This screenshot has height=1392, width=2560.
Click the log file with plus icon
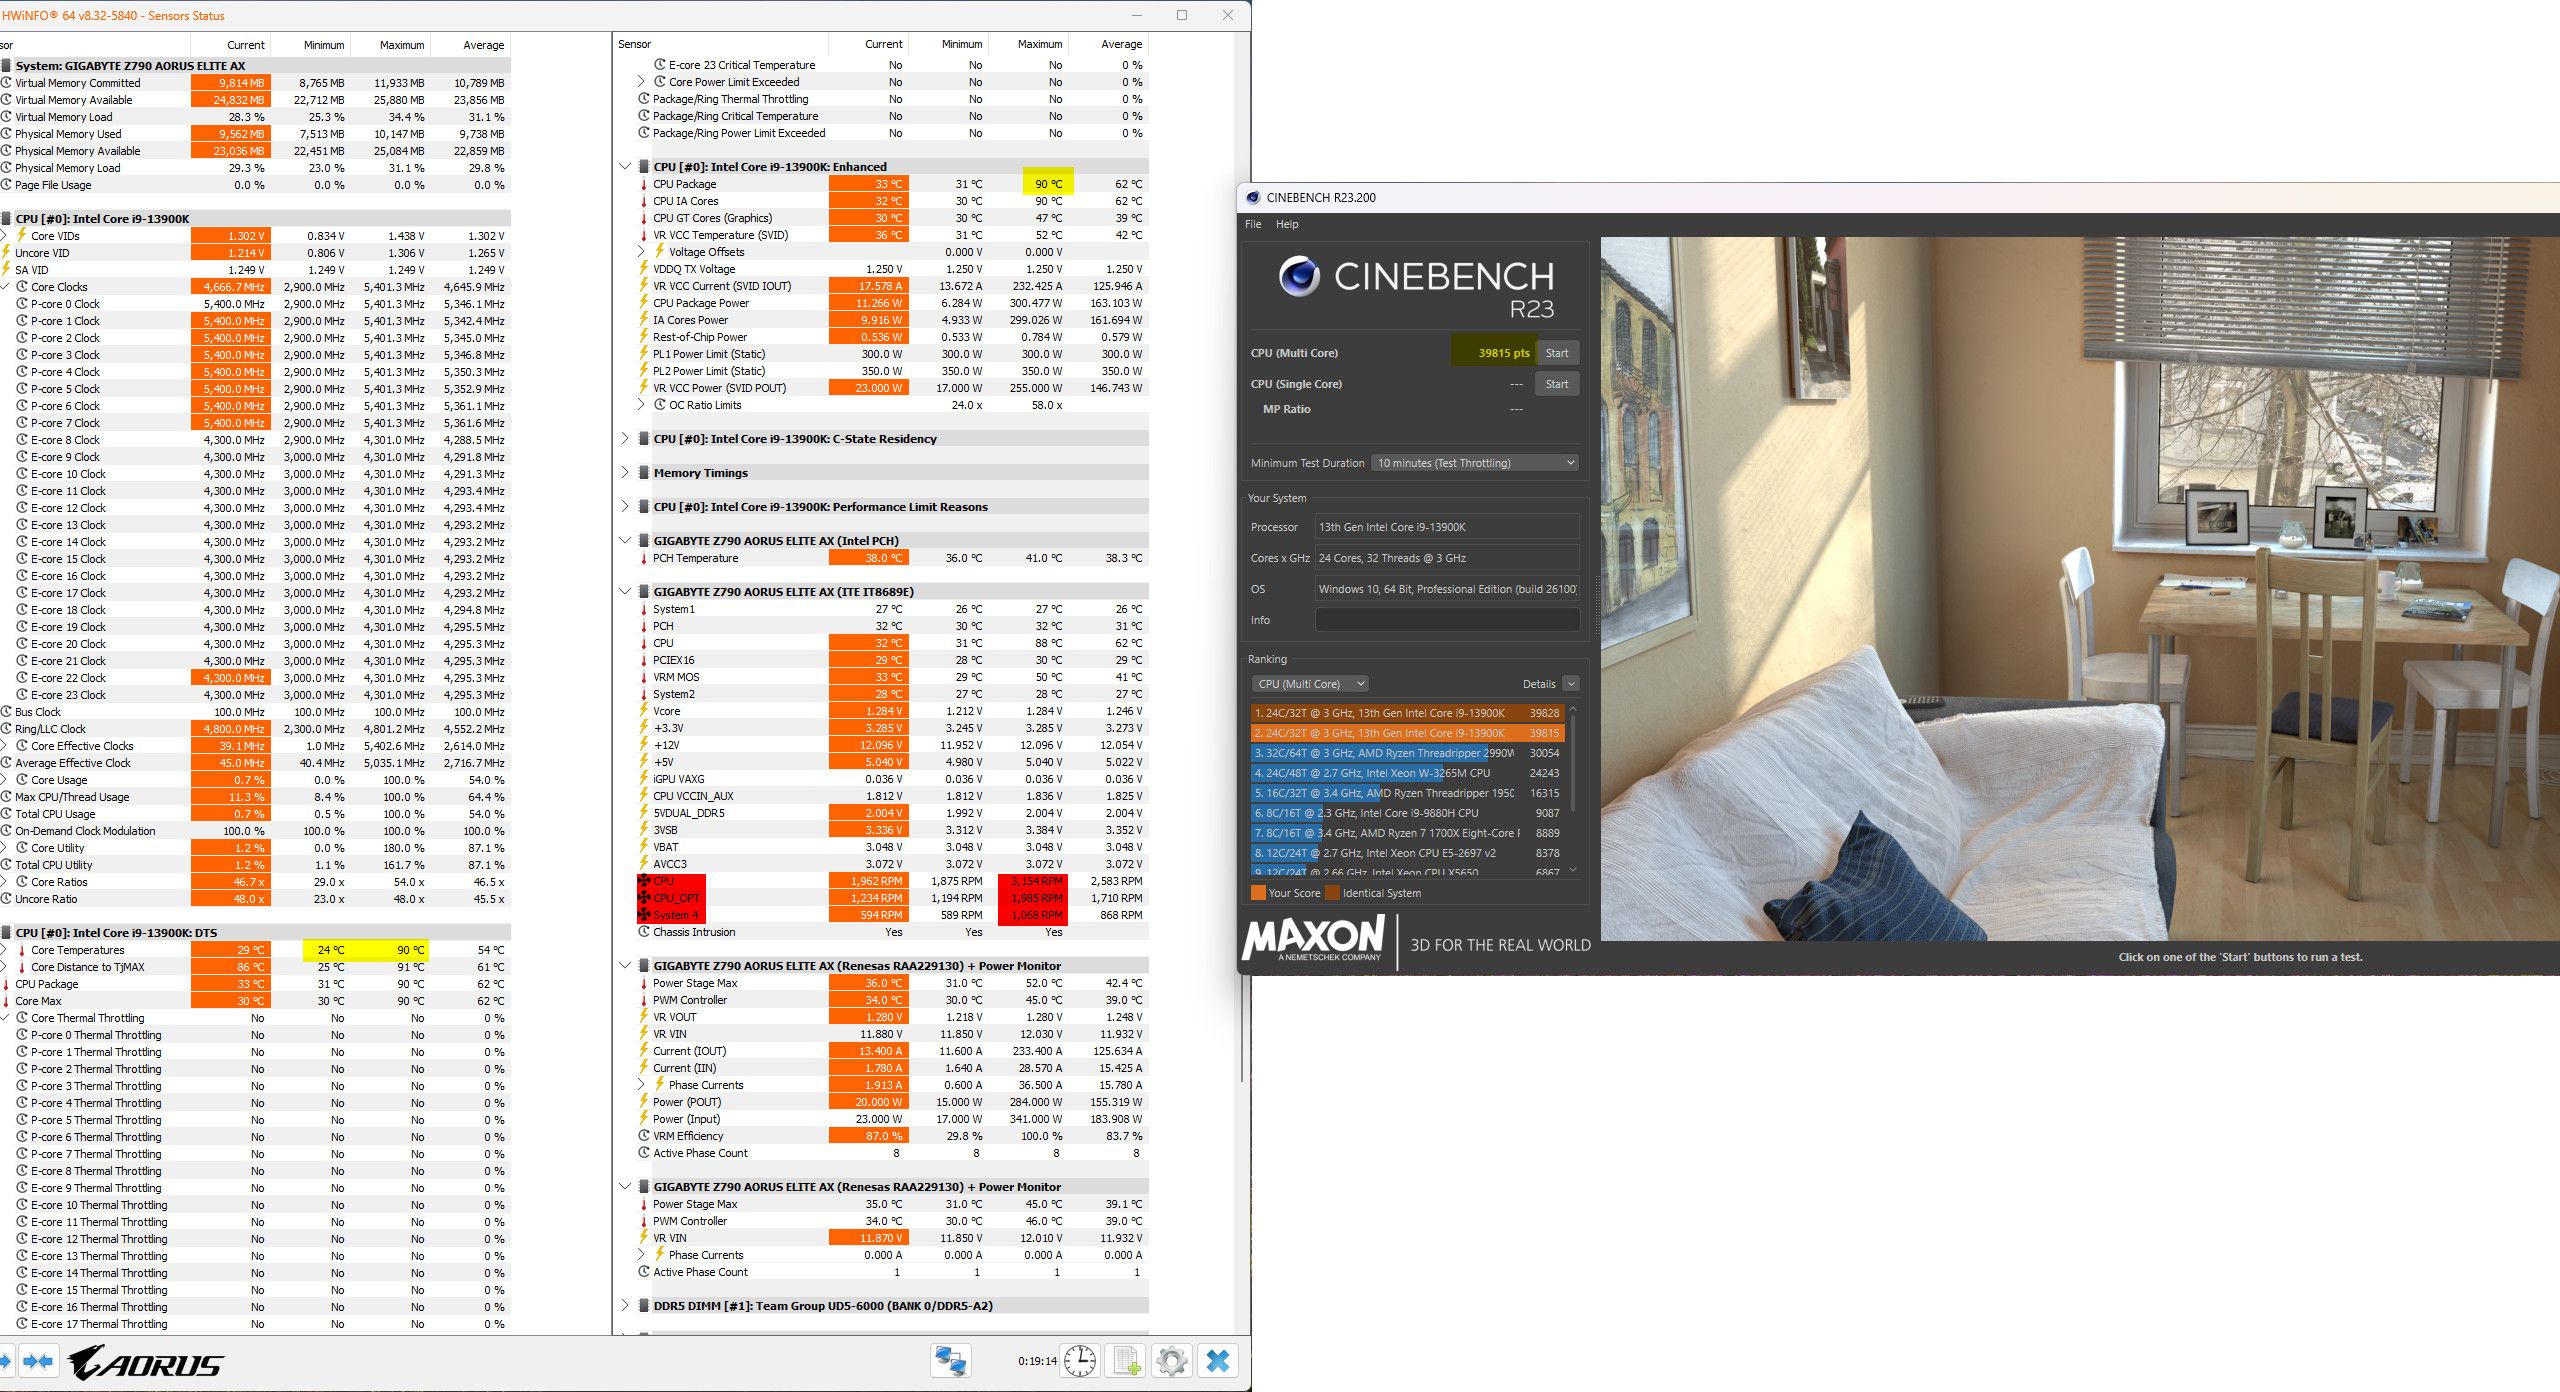coord(1126,1360)
